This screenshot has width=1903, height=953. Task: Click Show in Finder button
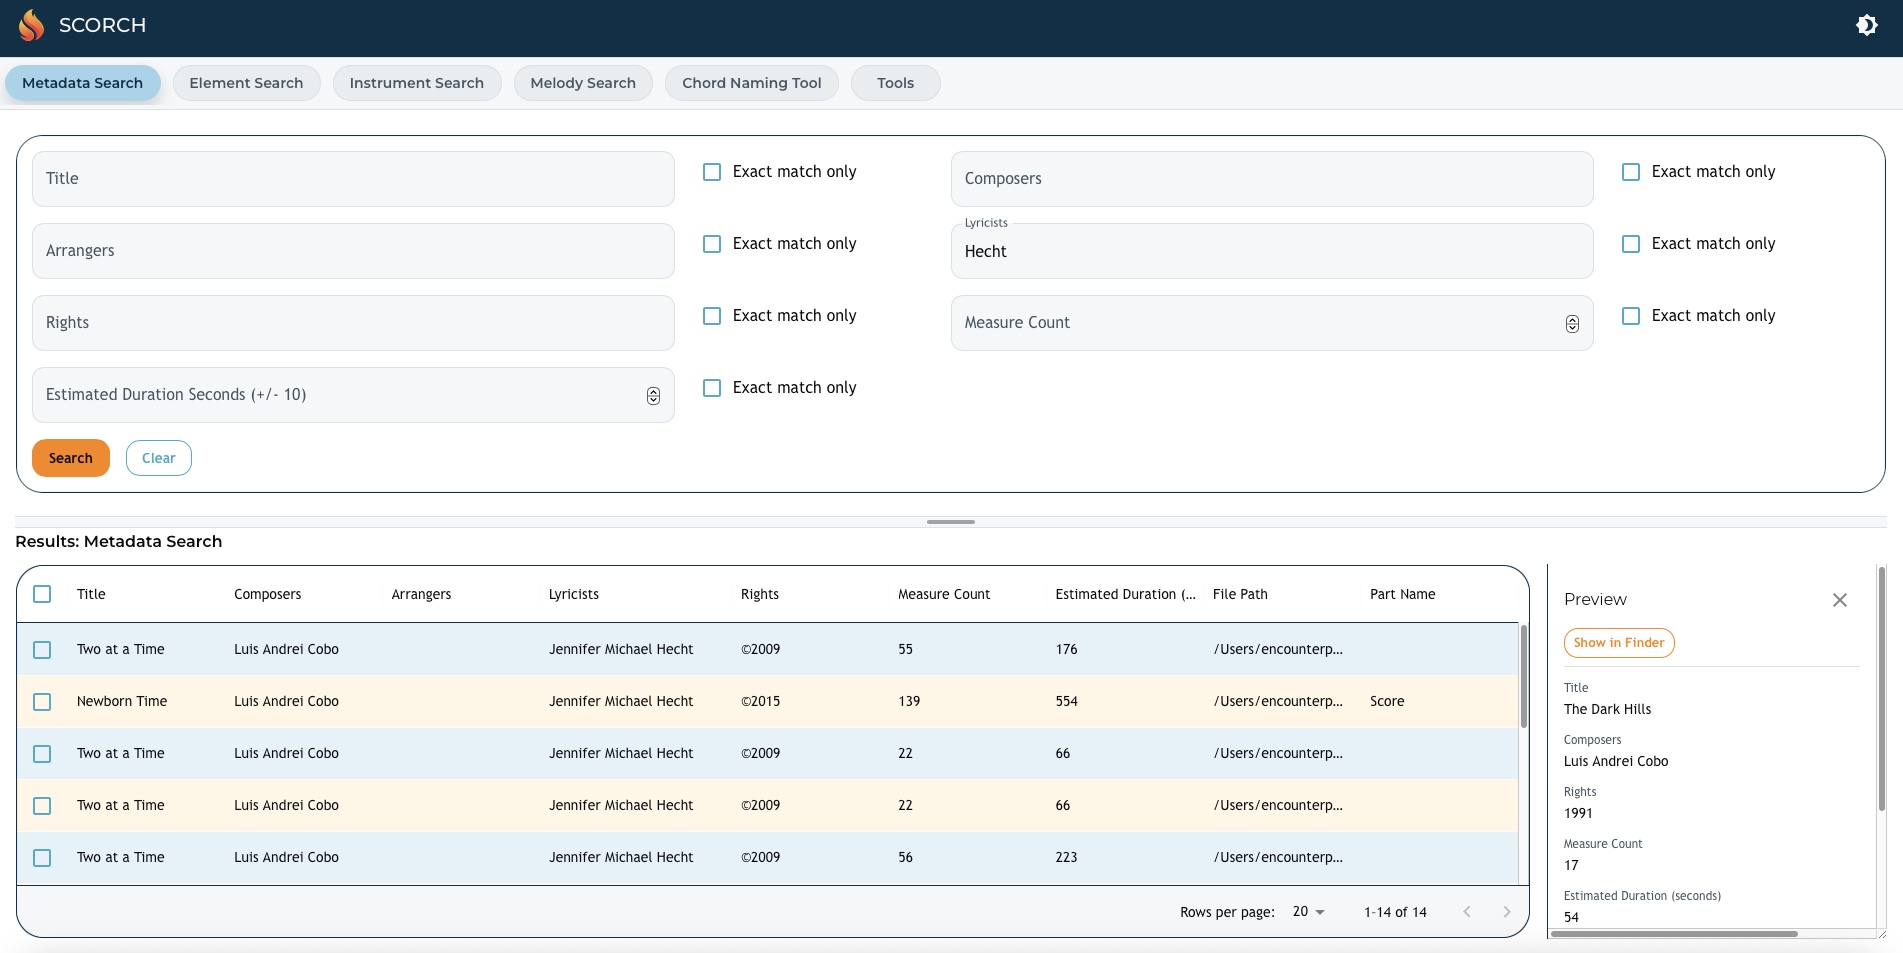(1618, 643)
